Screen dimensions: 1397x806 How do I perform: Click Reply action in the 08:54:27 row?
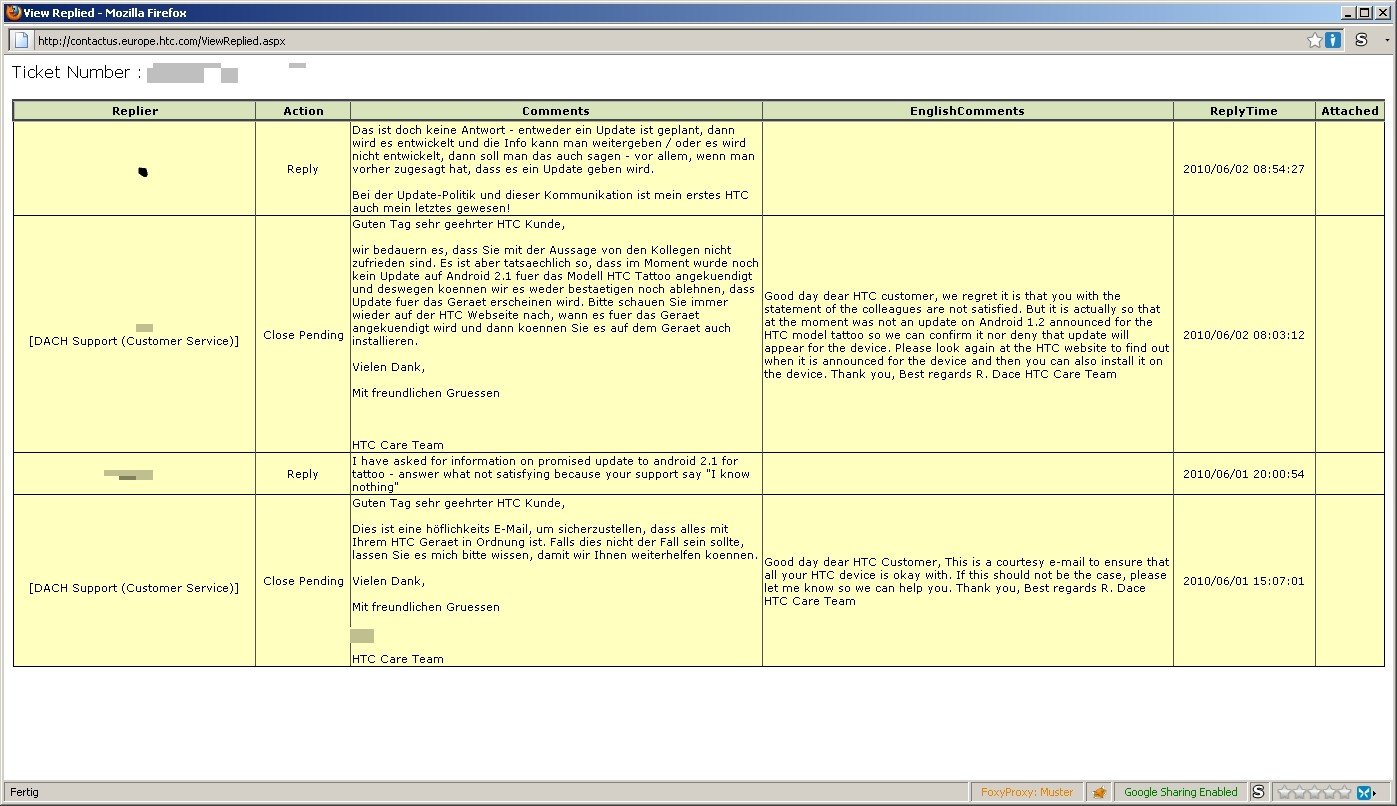(x=303, y=169)
